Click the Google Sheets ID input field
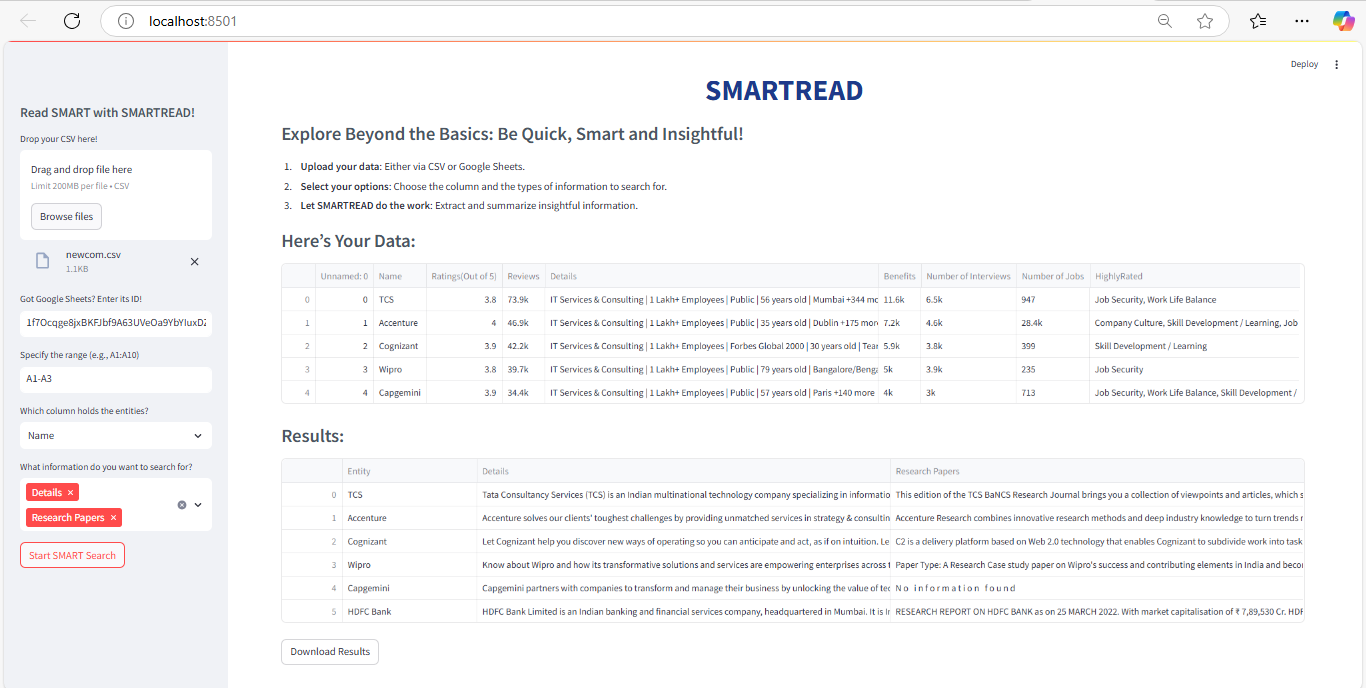The width and height of the screenshot is (1366, 688). [x=115, y=324]
